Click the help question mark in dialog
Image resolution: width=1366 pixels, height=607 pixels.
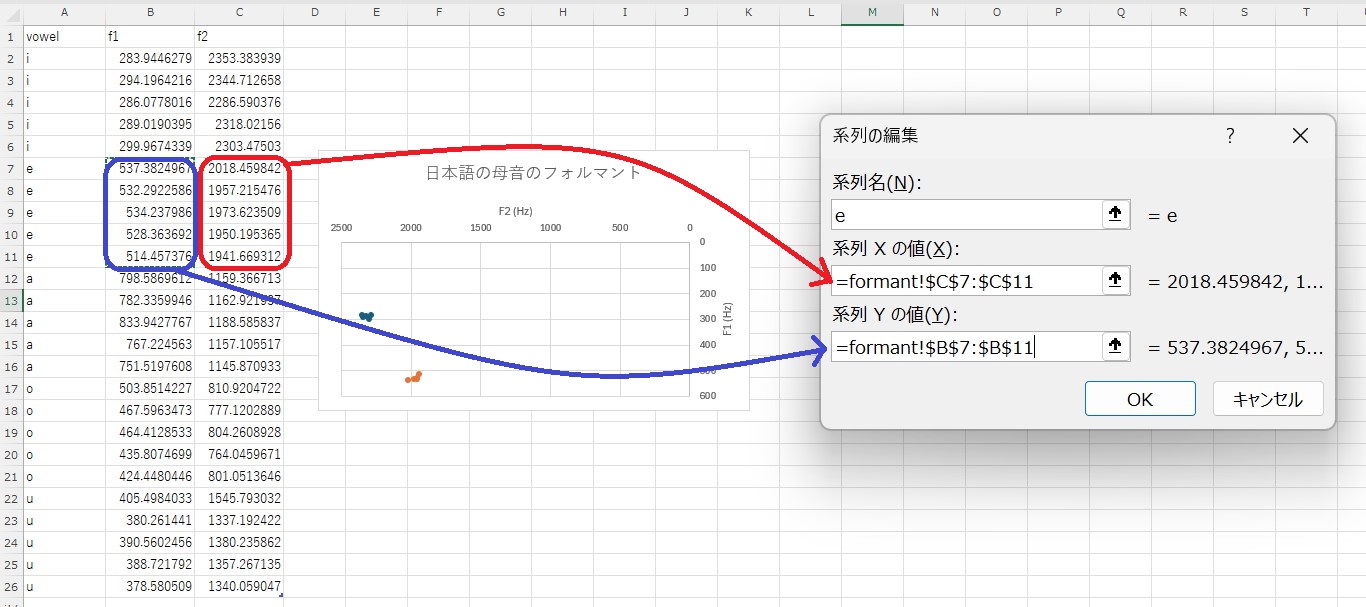[1230, 136]
